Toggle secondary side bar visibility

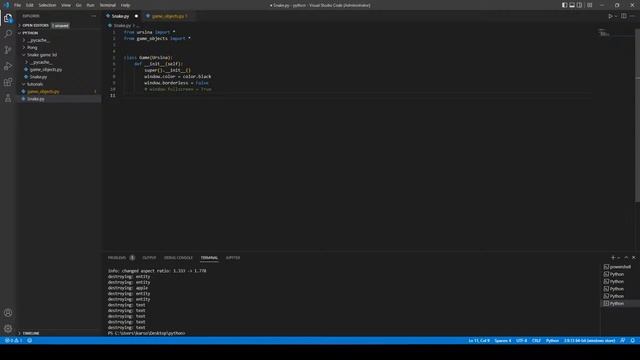tap(579, 5)
